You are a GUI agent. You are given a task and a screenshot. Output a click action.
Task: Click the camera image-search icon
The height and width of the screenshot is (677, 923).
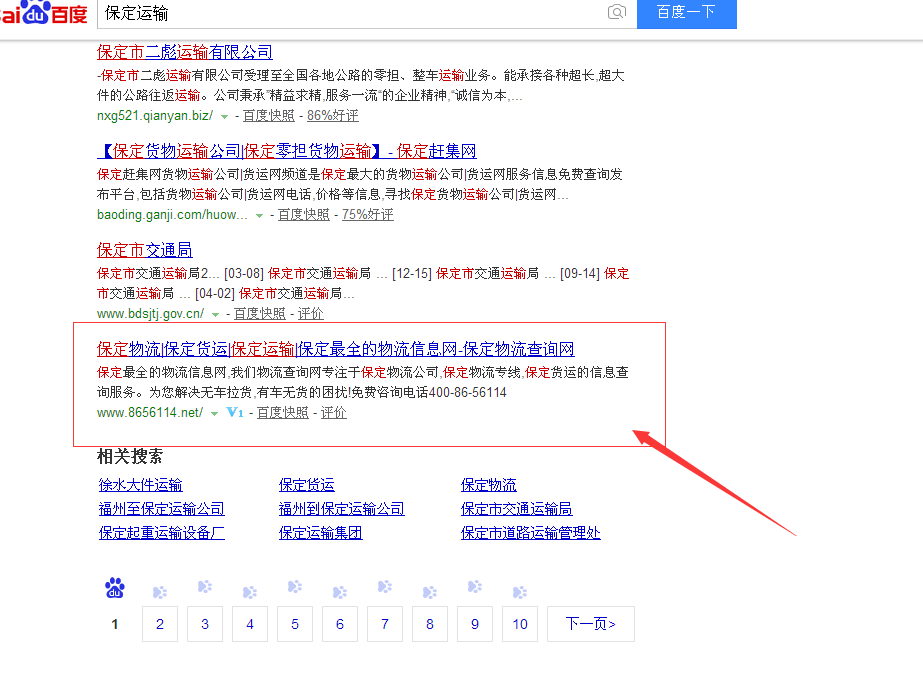616,12
